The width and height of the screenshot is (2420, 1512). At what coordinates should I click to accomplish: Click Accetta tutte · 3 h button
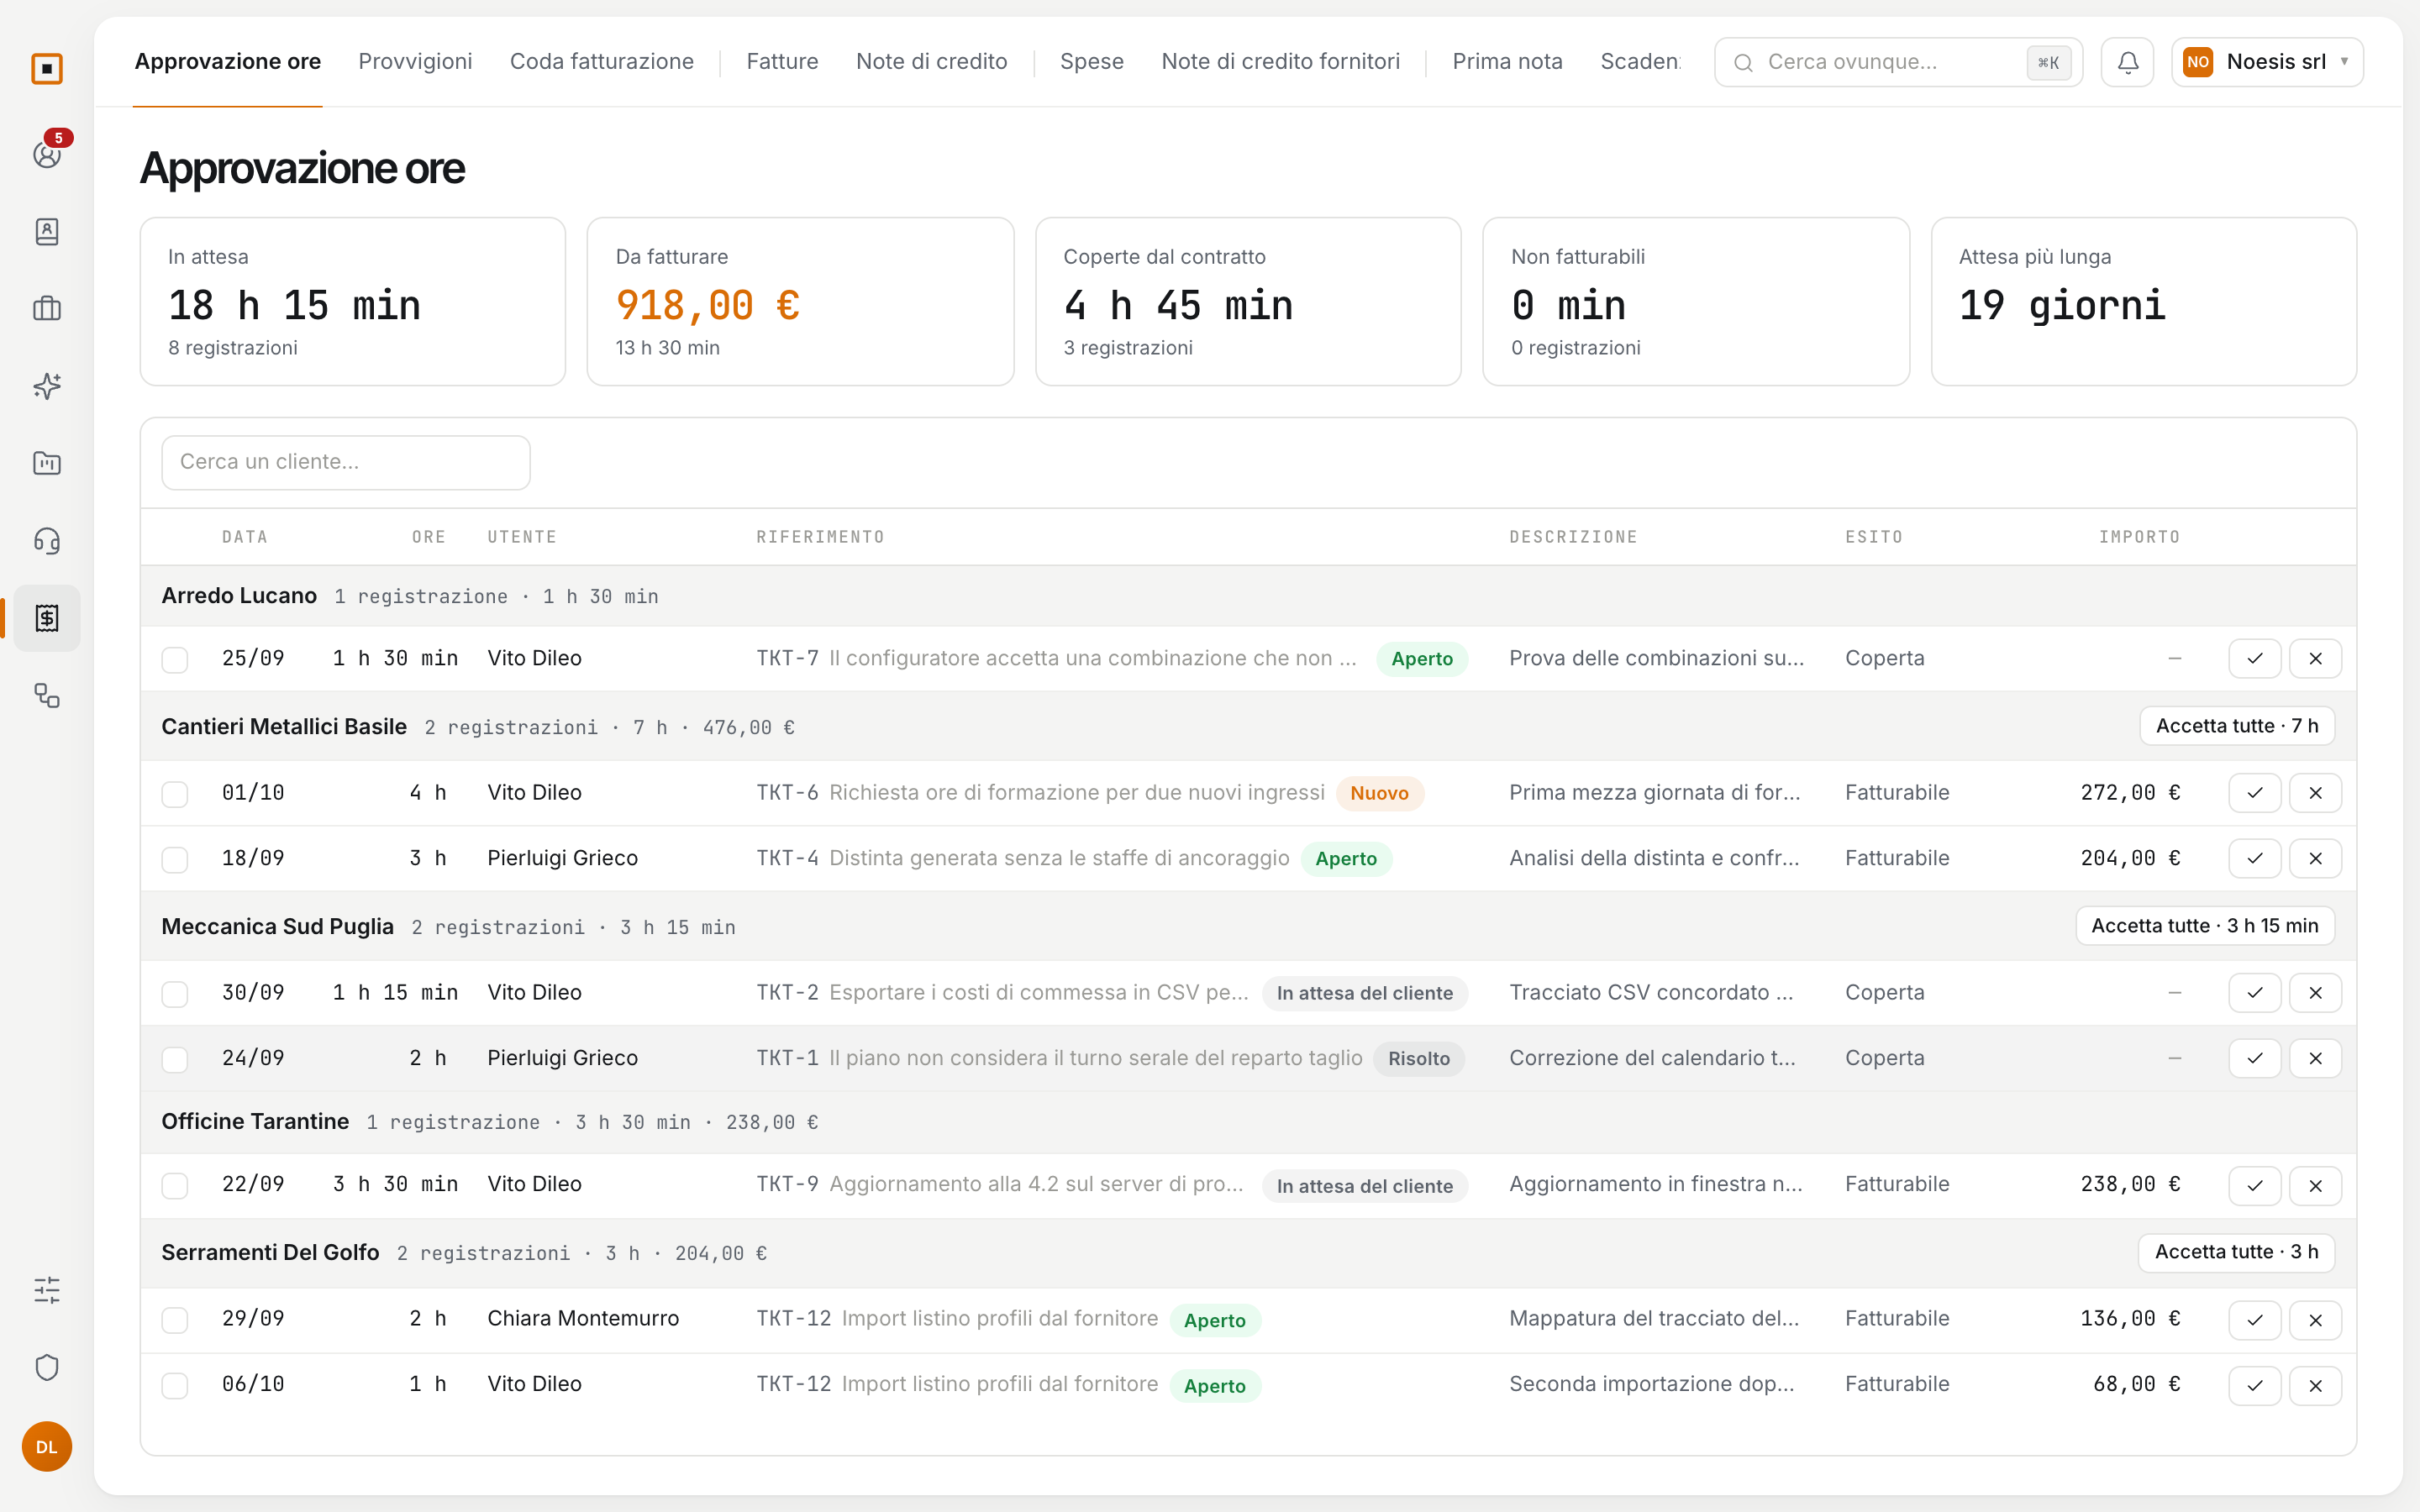[2236, 1252]
